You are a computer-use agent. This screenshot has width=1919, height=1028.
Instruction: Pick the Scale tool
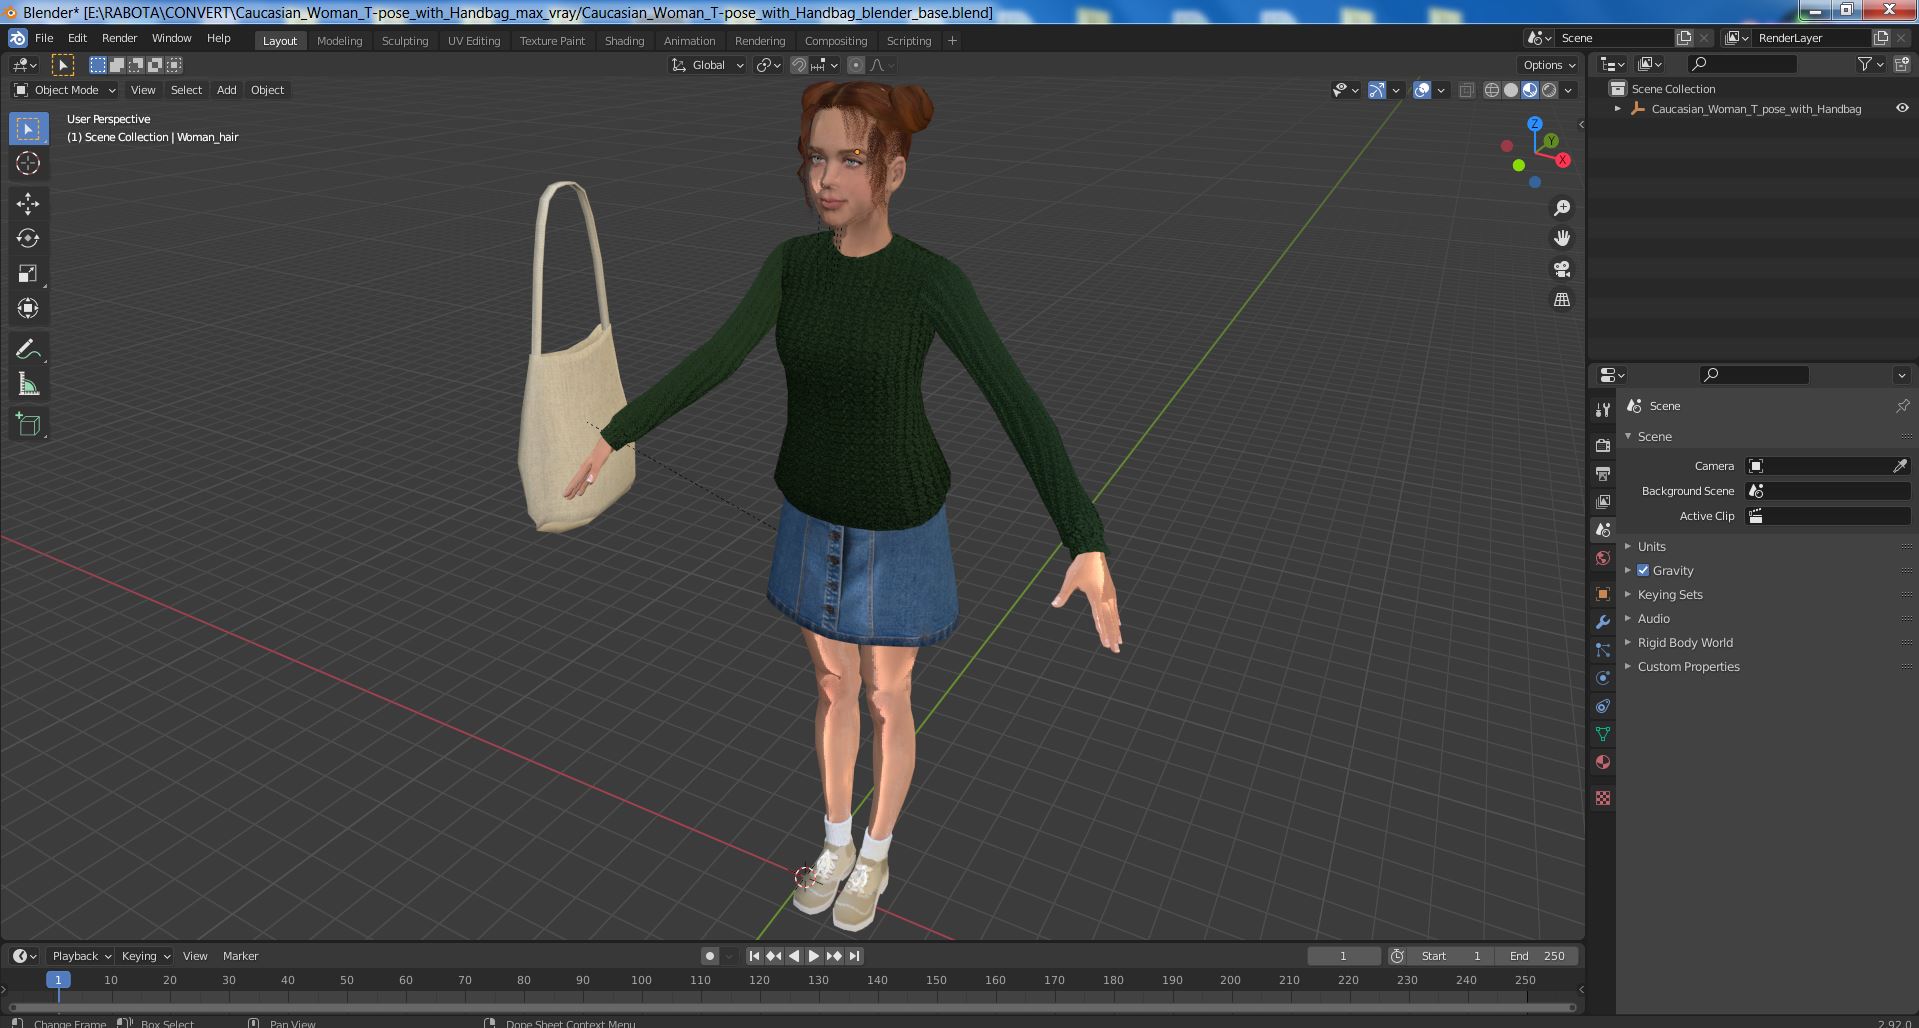click(28, 273)
